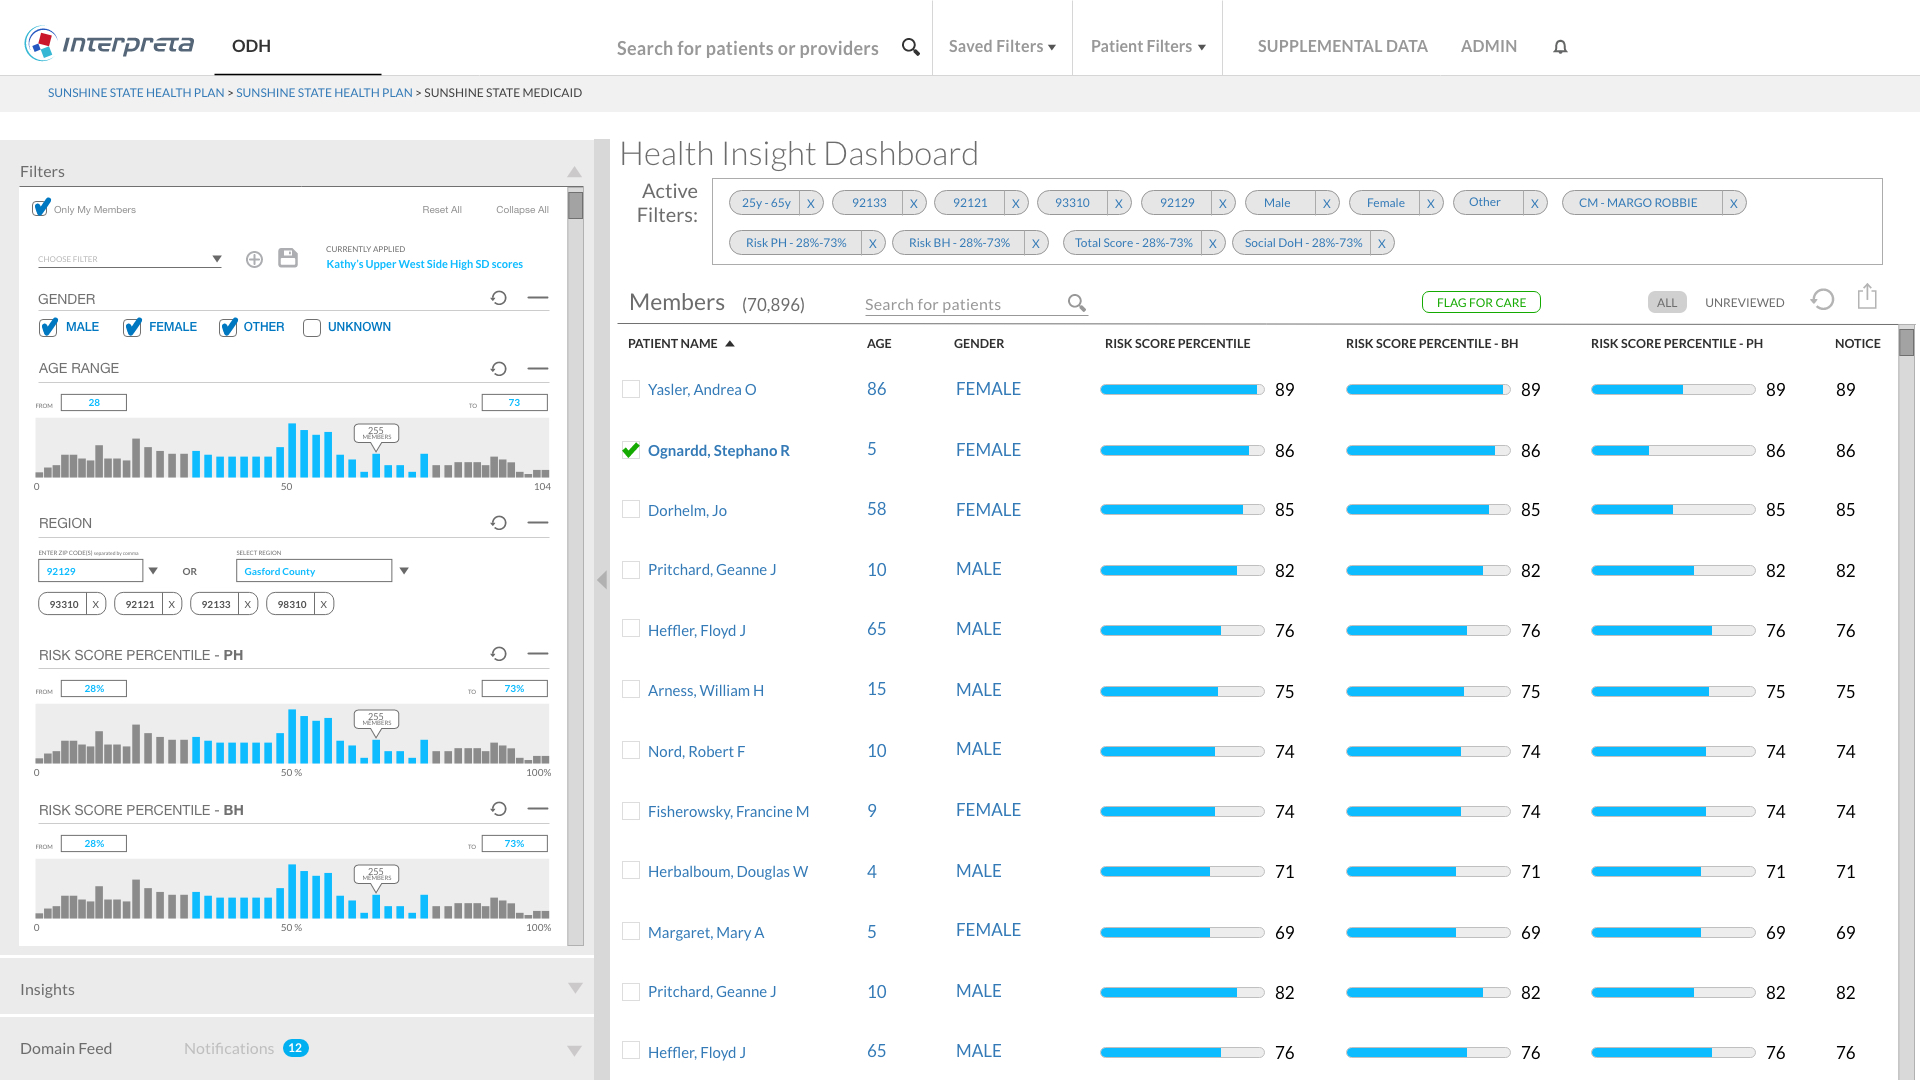Select the checkbox for Yasler, Andrea O
This screenshot has height=1080, width=1920.
(x=631, y=389)
